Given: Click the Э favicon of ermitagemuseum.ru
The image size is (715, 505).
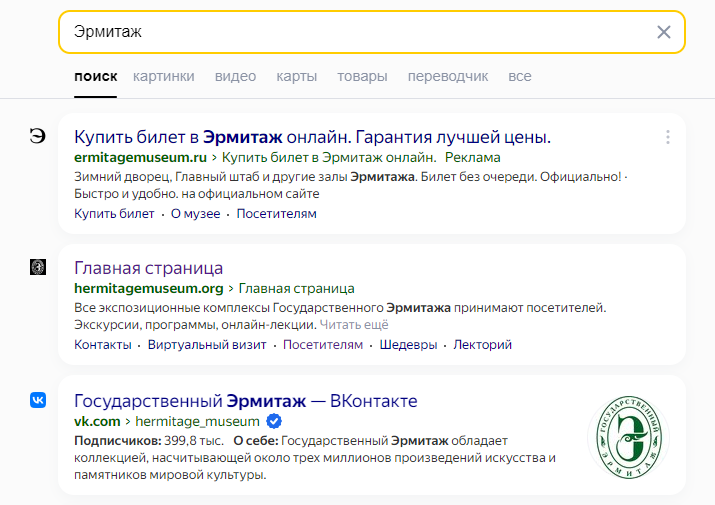Looking at the screenshot, I should [38, 135].
